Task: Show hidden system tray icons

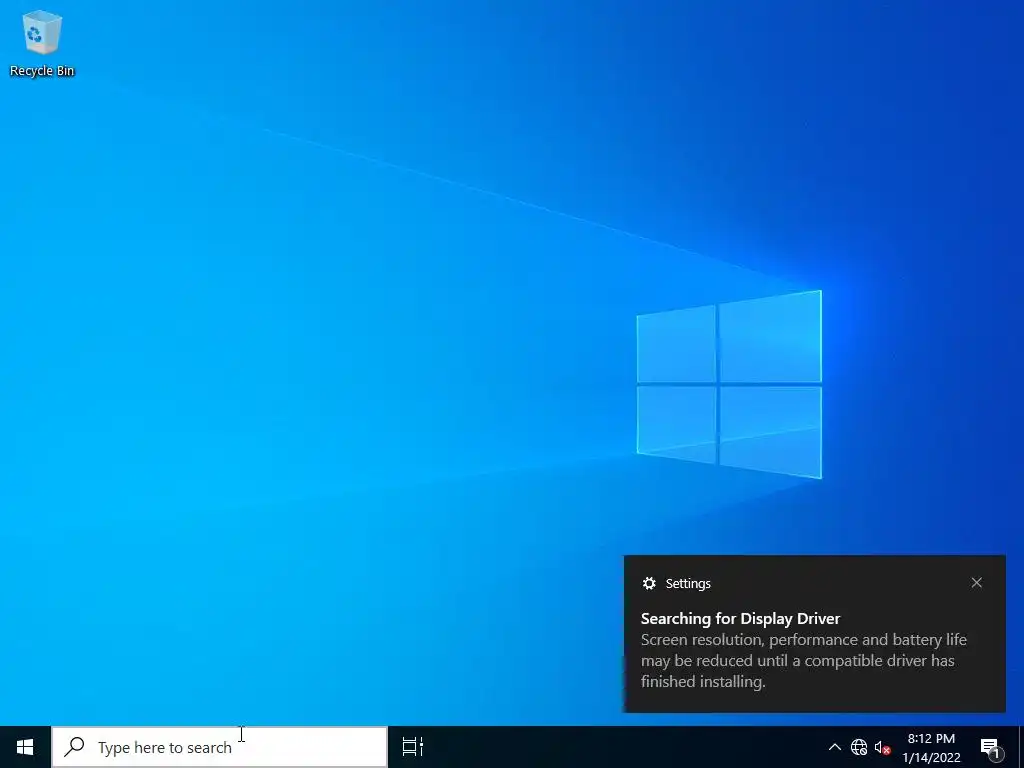Action: (835, 746)
